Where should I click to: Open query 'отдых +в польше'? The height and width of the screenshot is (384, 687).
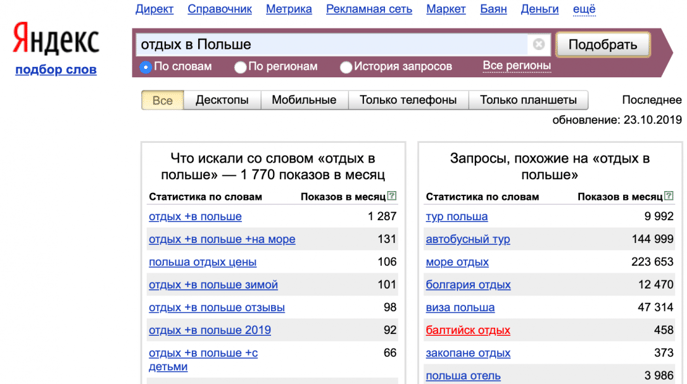coord(195,217)
